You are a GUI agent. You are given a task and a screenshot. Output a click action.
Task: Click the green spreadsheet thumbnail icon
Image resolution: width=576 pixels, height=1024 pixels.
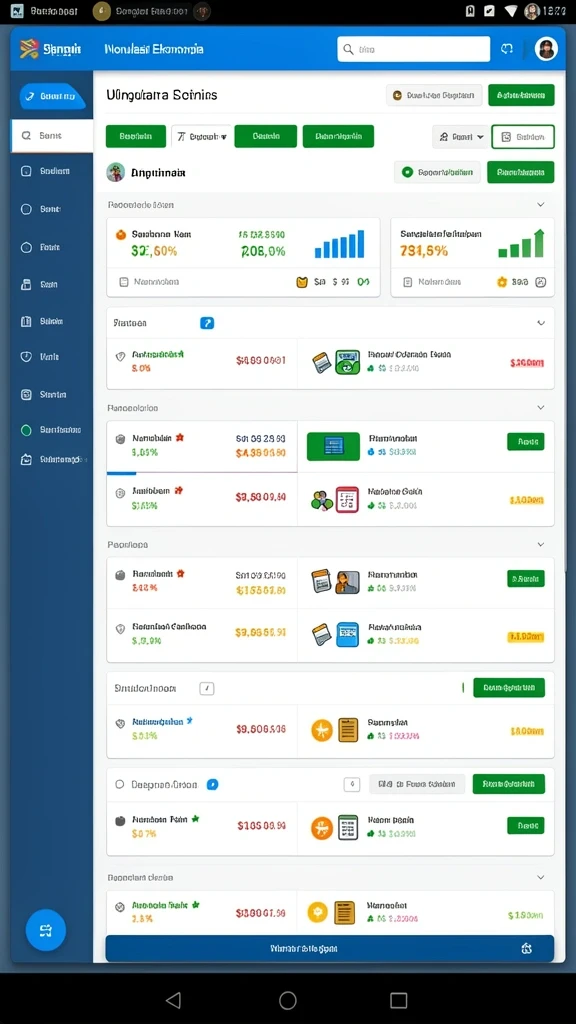[333, 446]
